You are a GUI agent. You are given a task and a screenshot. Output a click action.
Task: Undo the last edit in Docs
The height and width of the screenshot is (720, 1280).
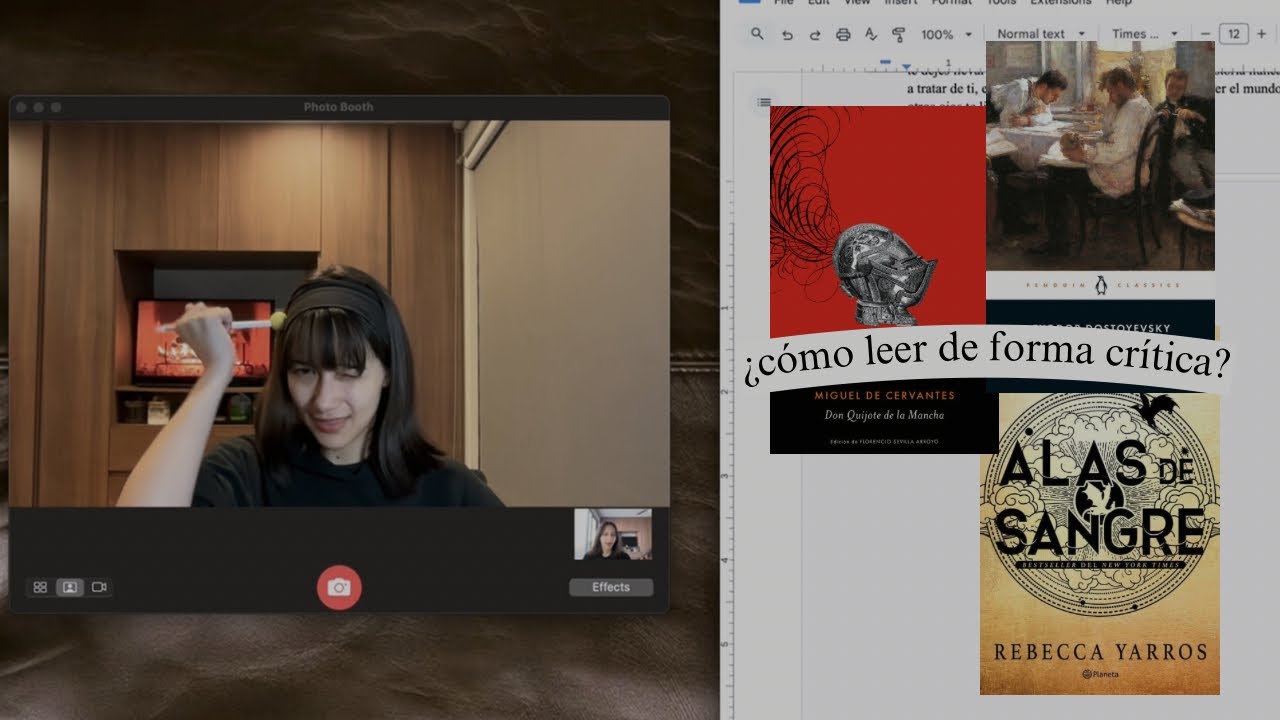point(787,34)
